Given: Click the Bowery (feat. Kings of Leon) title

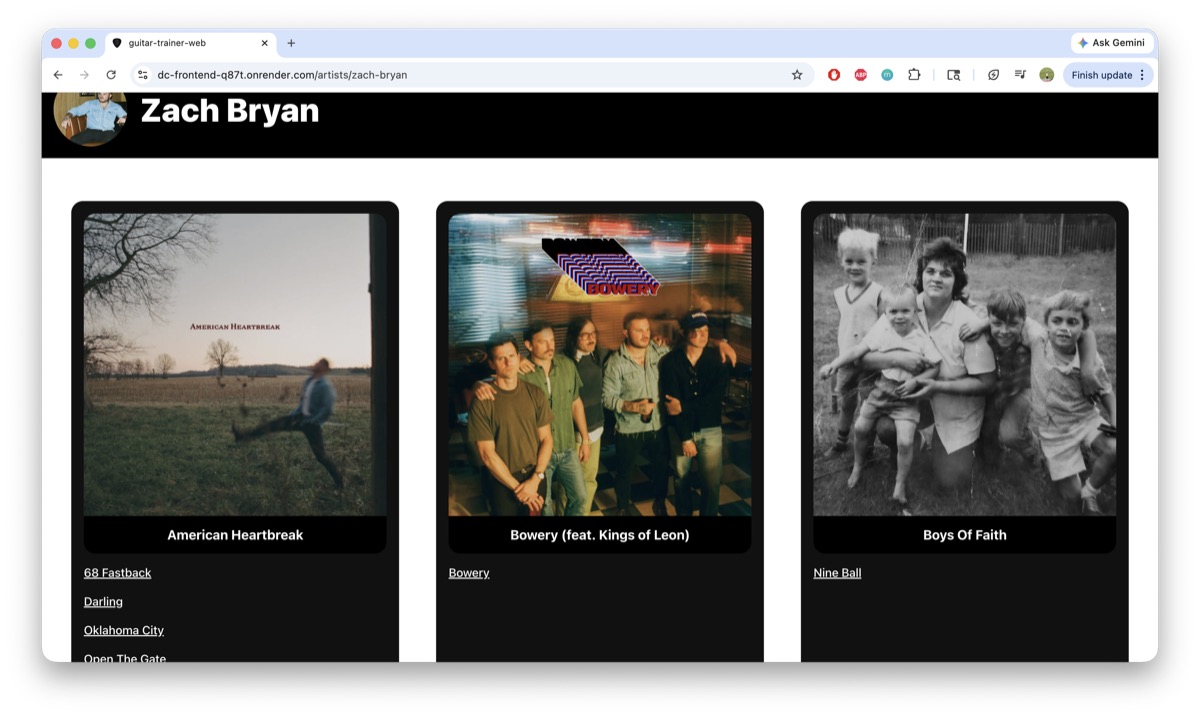Looking at the screenshot, I should [600, 535].
